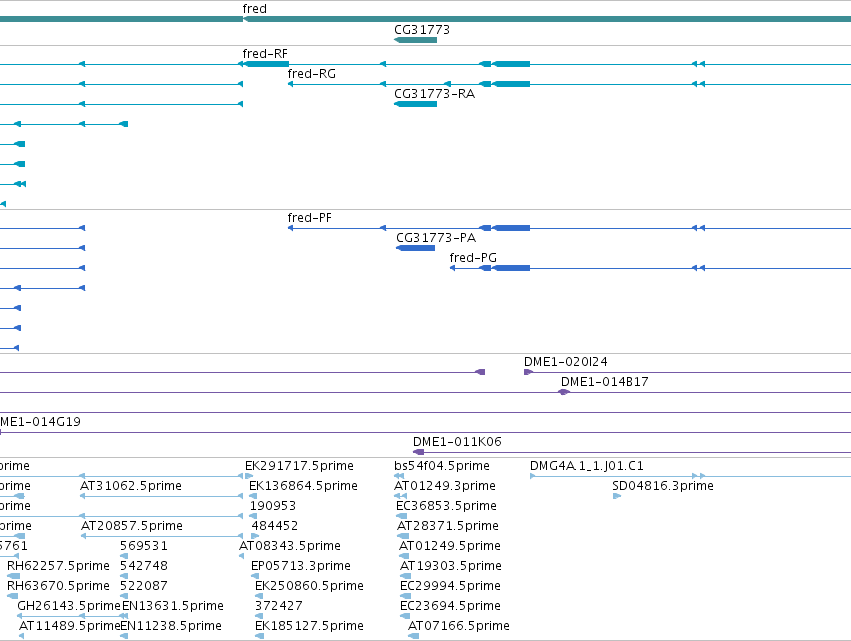Select the CG31773-RA transcript bar
This screenshot has width=851, height=641.
(x=415, y=104)
